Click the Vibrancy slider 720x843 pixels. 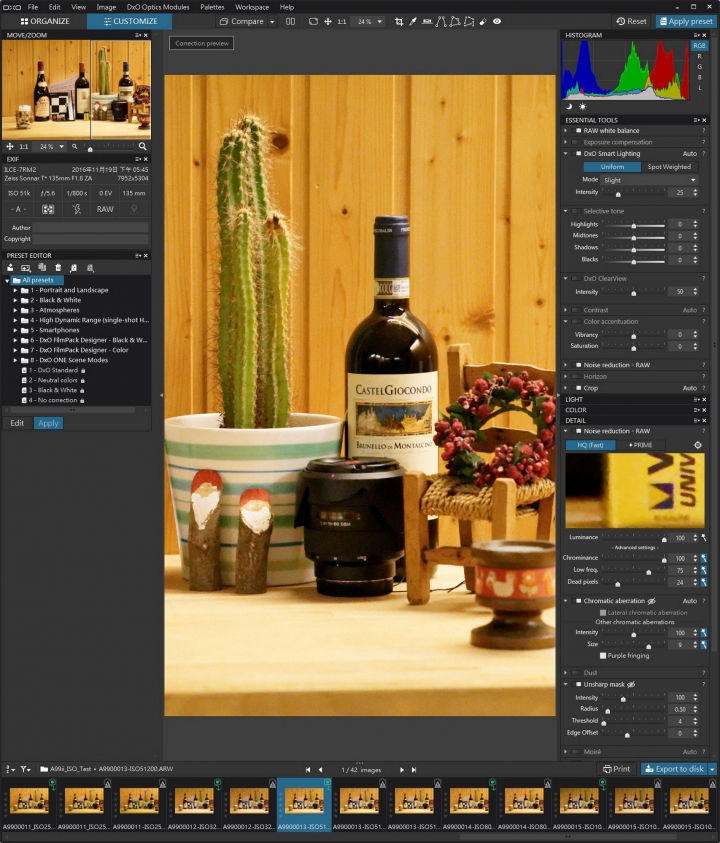pyautogui.click(x=633, y=335)
